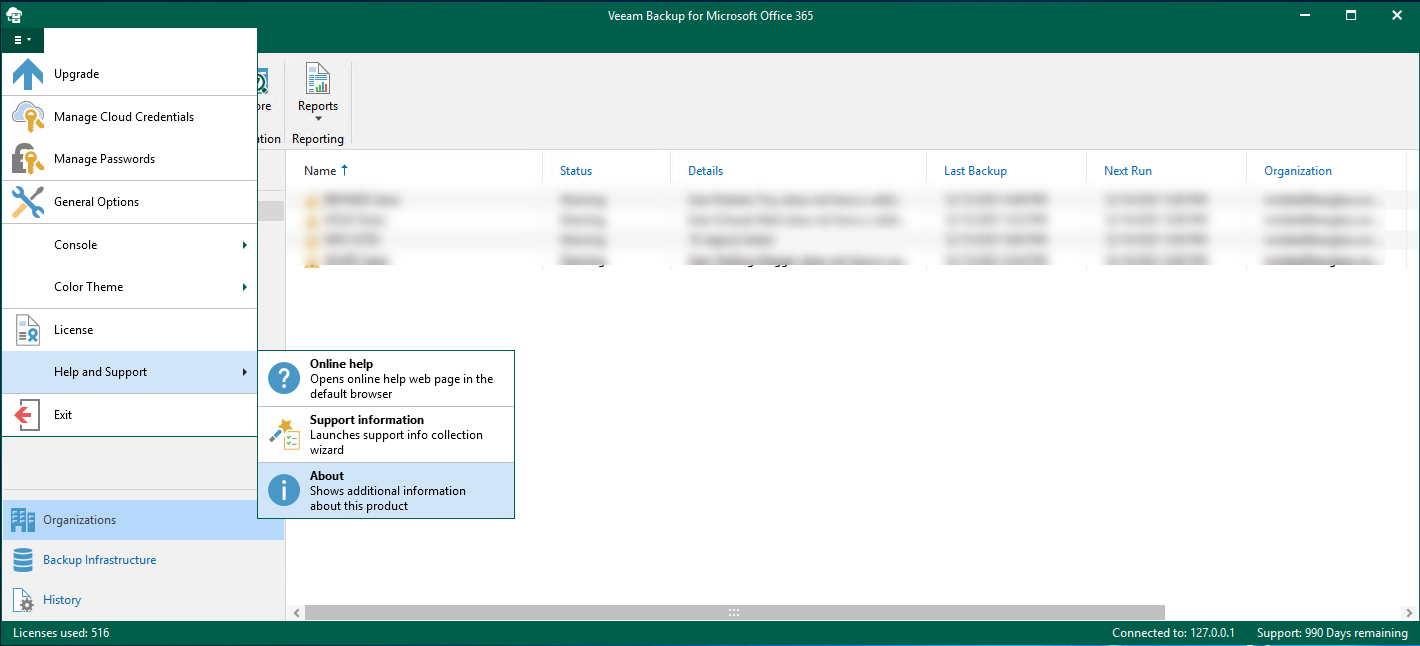The image size is (1420, 646).
Task: Click the horizontal scrollbar thumb
Action: click(735, 612)
